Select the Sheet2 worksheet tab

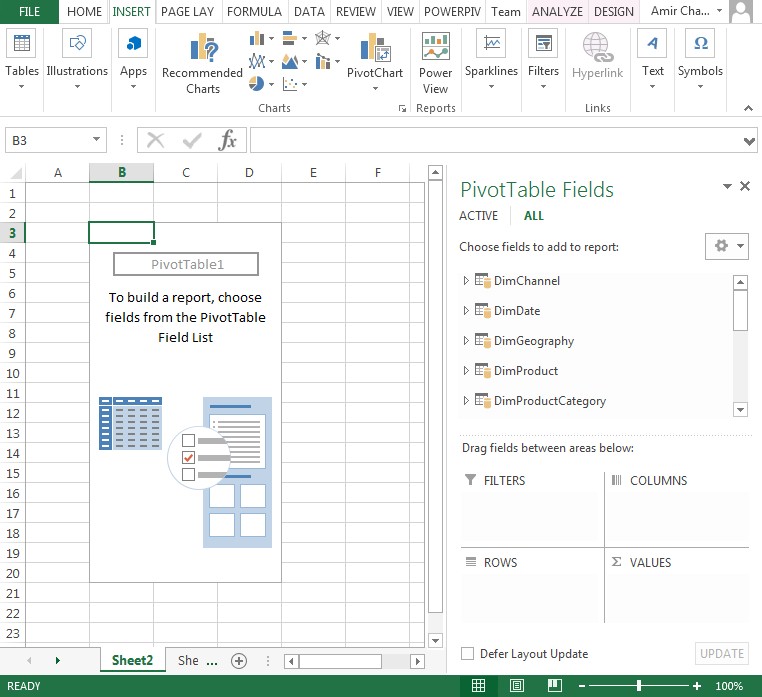click(132, 661)
